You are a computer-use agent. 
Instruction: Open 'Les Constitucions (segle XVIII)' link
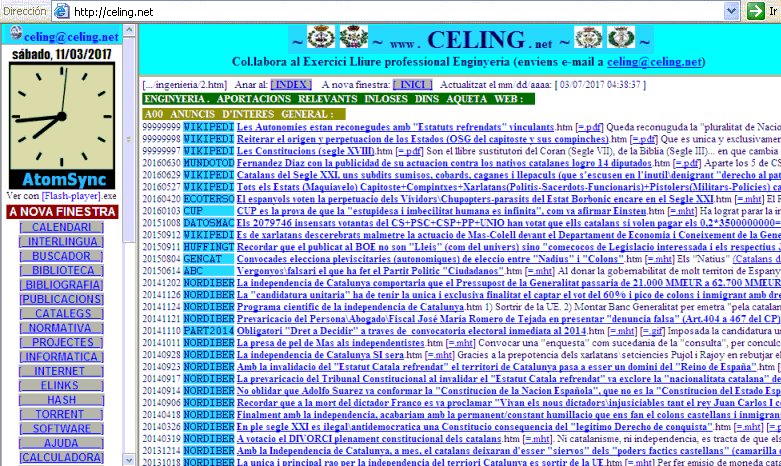tap(305, 151)
